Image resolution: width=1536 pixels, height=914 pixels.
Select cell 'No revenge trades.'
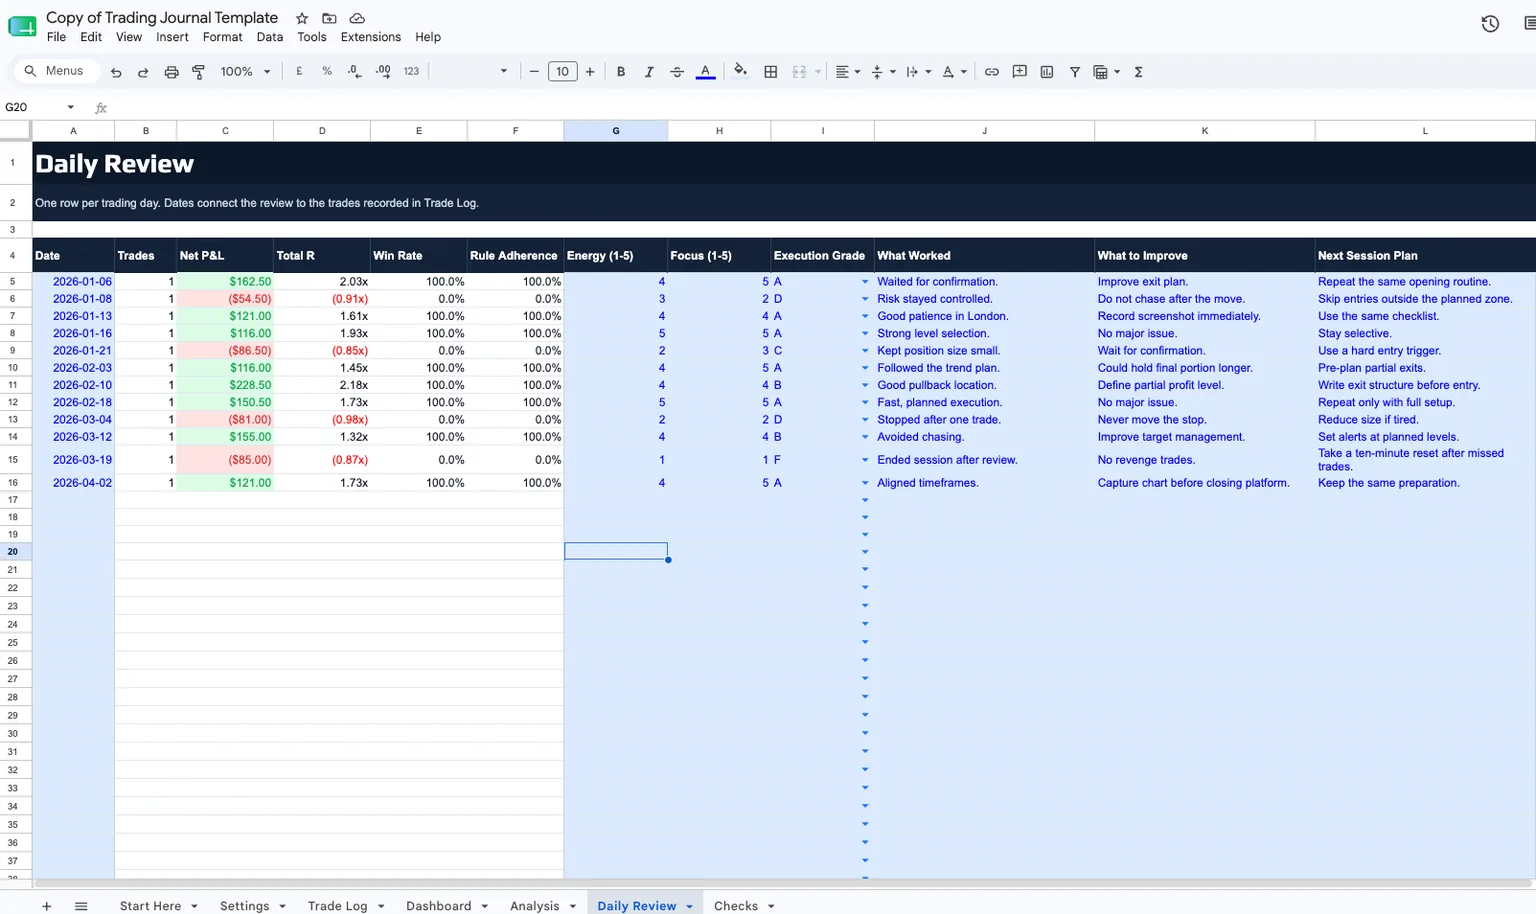tap(1204, 460)
